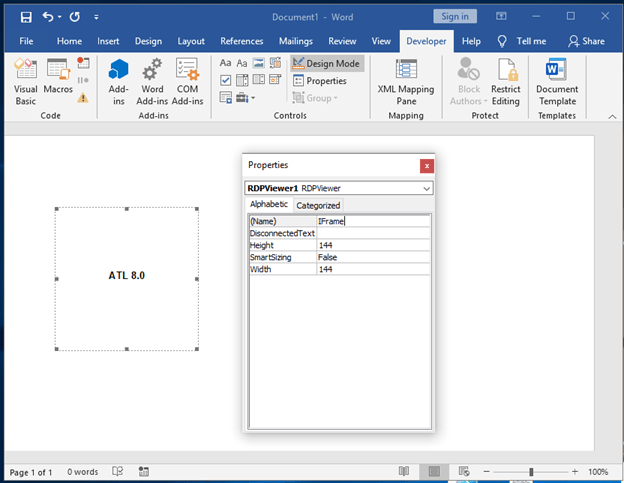Open the Macros dialog

(x=58, y=76)
